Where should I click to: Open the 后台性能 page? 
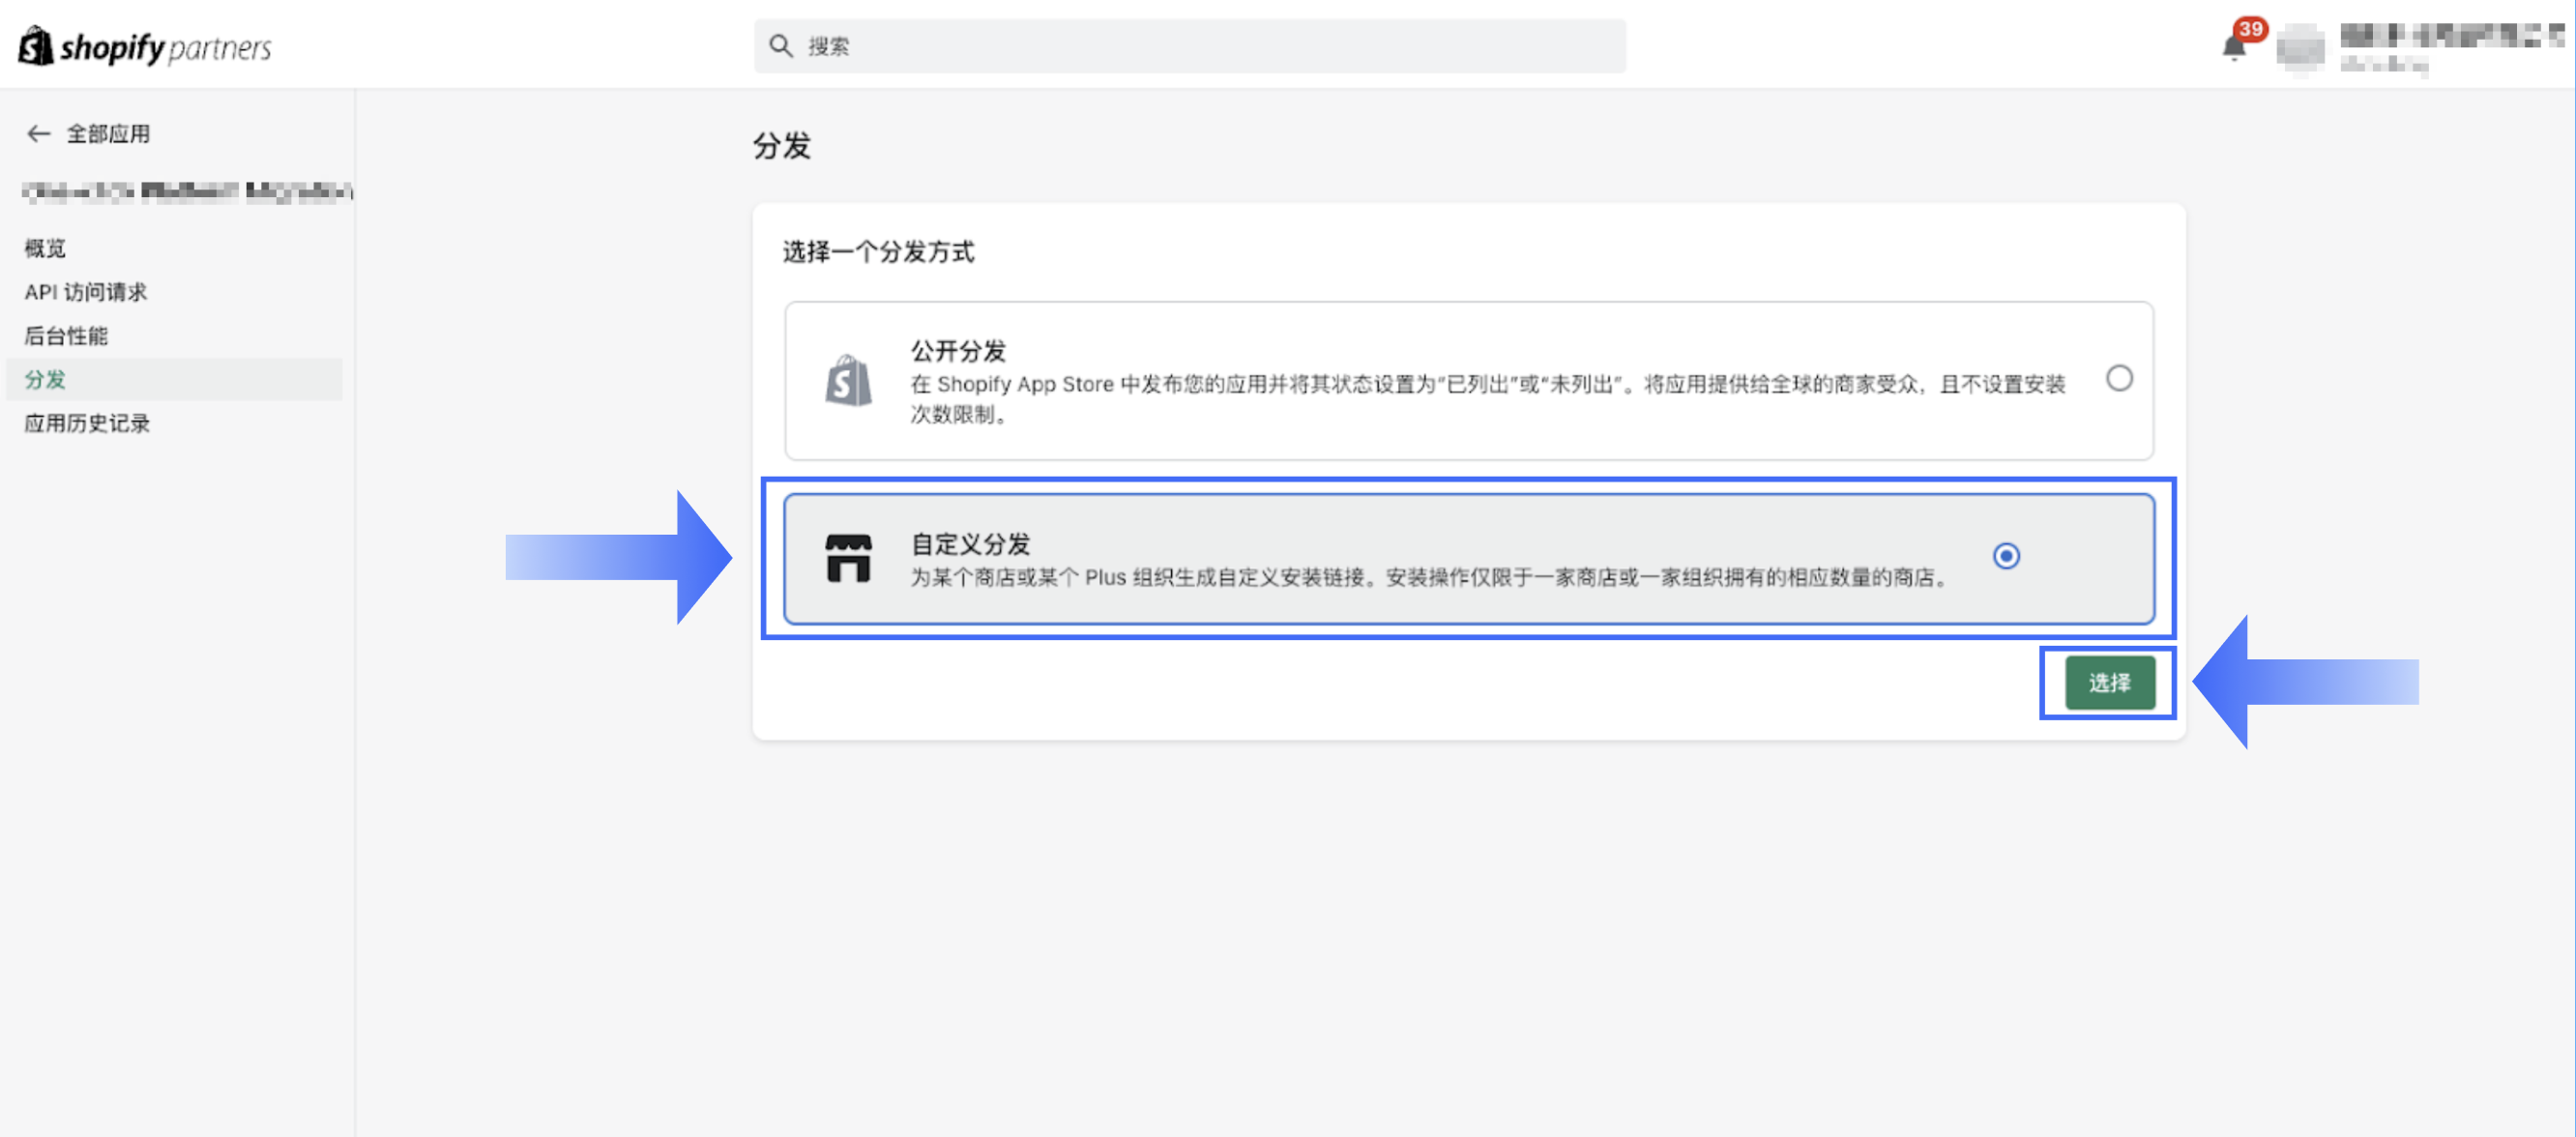point(66,336)
